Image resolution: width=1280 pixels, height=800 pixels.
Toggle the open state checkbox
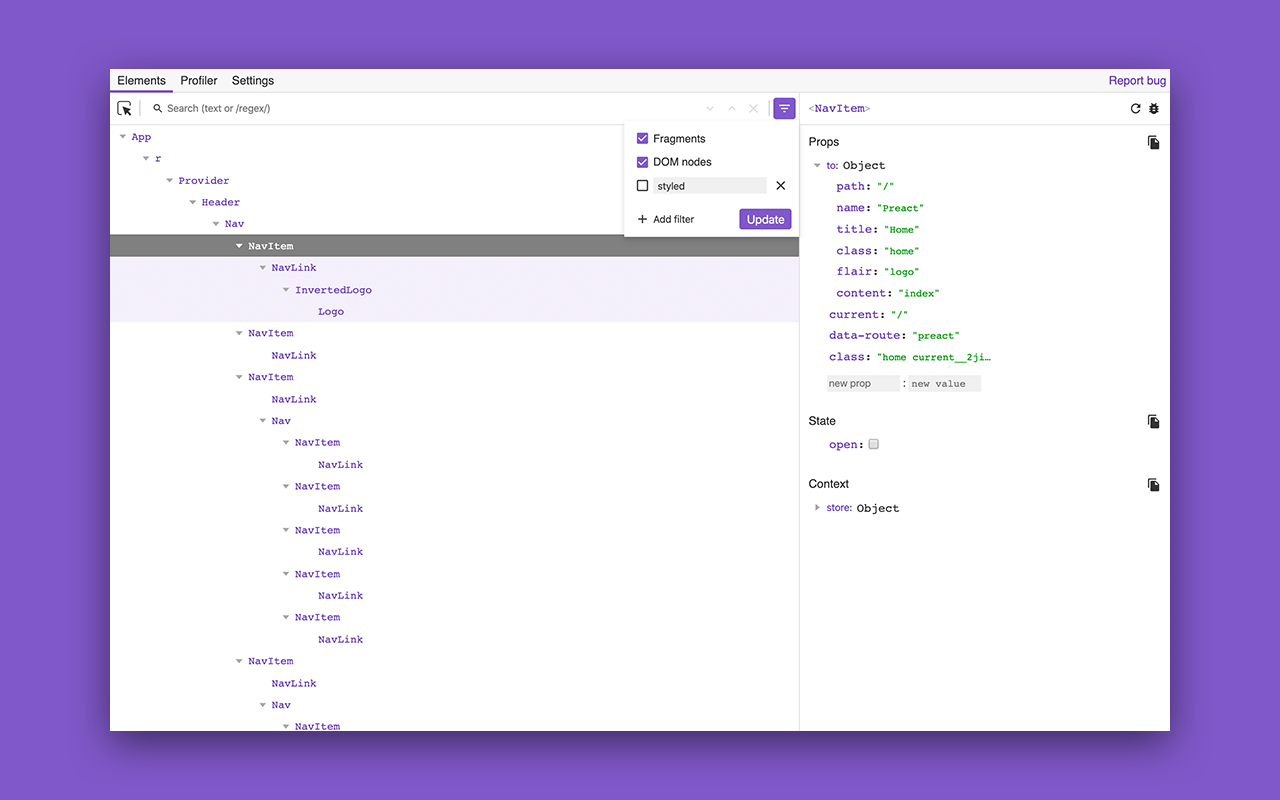click(x=873, y=444)
